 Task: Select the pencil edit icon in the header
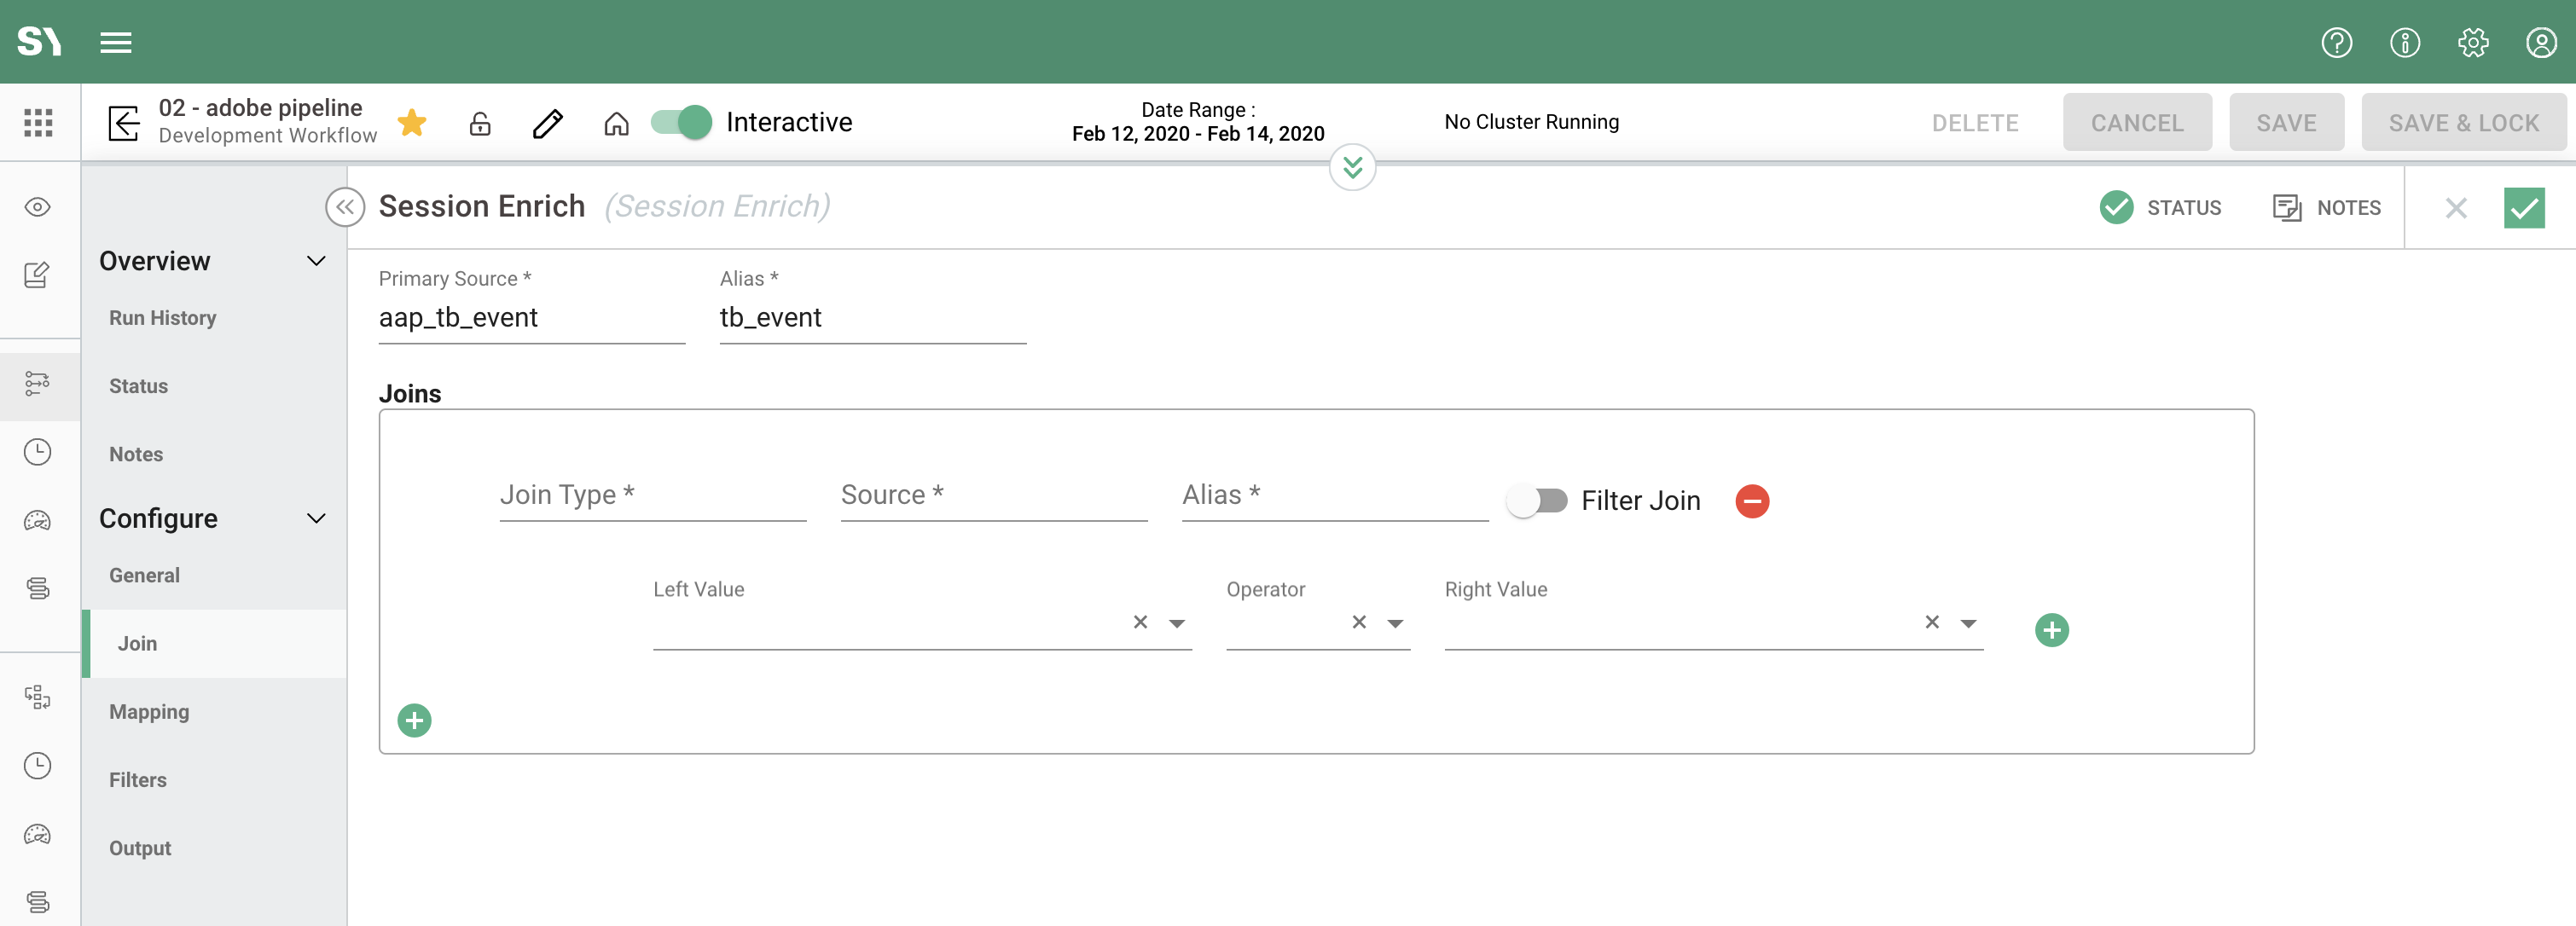(547, 123)
